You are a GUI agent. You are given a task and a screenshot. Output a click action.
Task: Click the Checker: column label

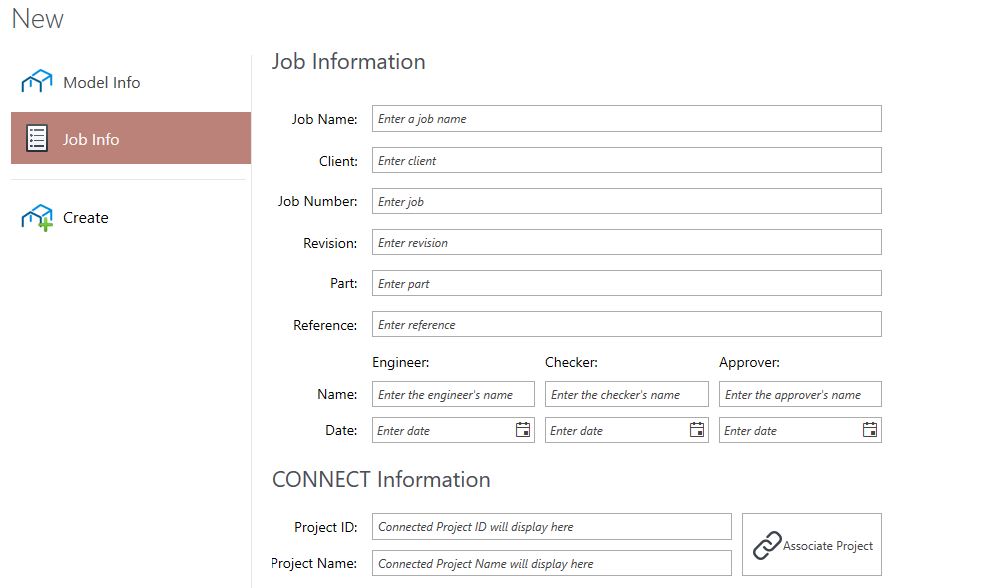[571, 362]
